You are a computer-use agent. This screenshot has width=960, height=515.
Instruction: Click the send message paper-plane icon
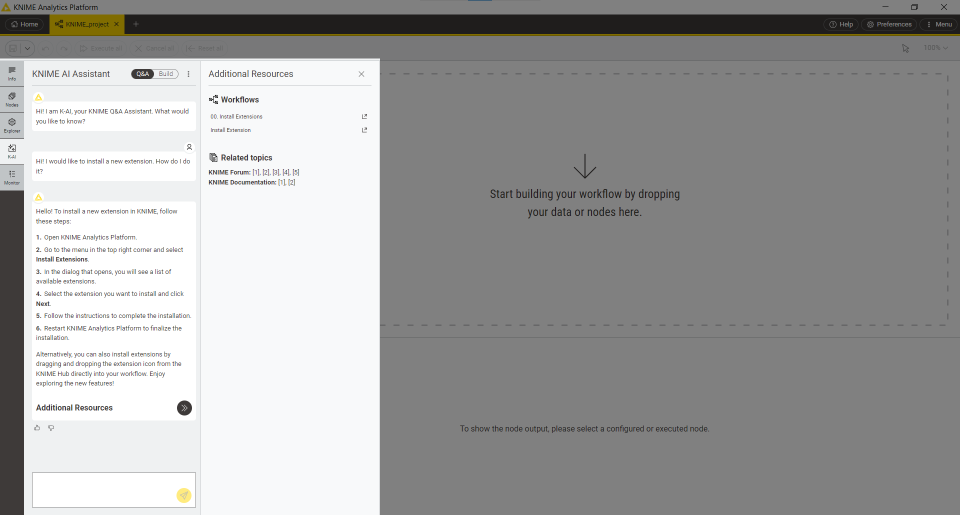(x=184, y=495)
